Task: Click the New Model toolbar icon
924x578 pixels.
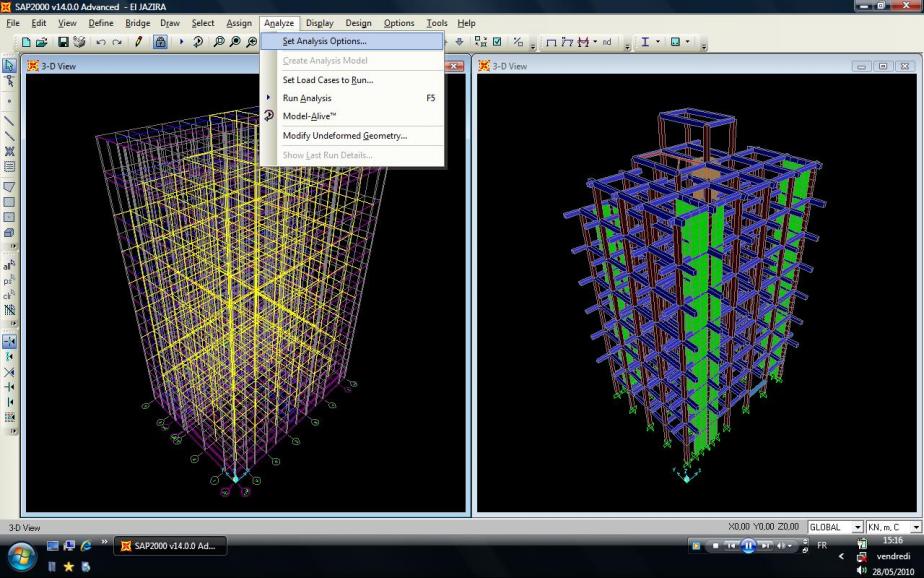Action: (x=26, y=42)
